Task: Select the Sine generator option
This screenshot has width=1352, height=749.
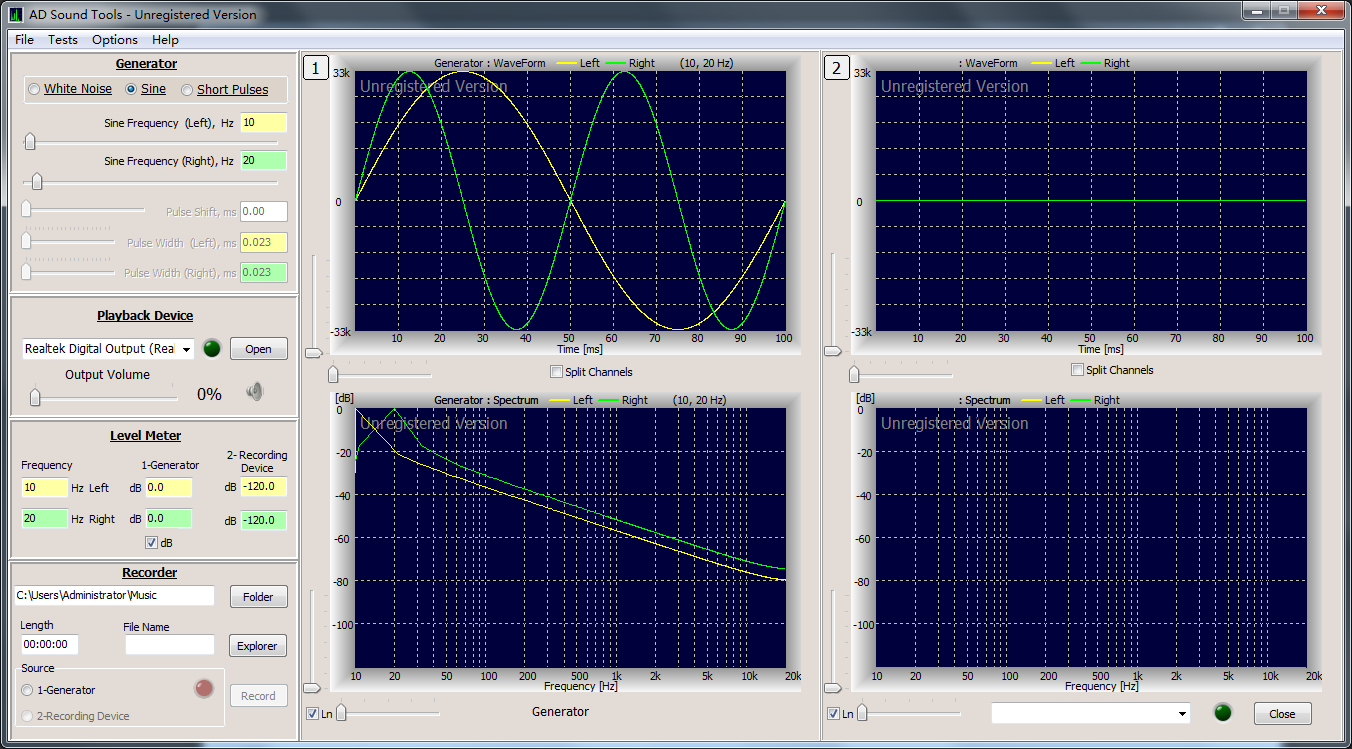Action: click(146, 89)
